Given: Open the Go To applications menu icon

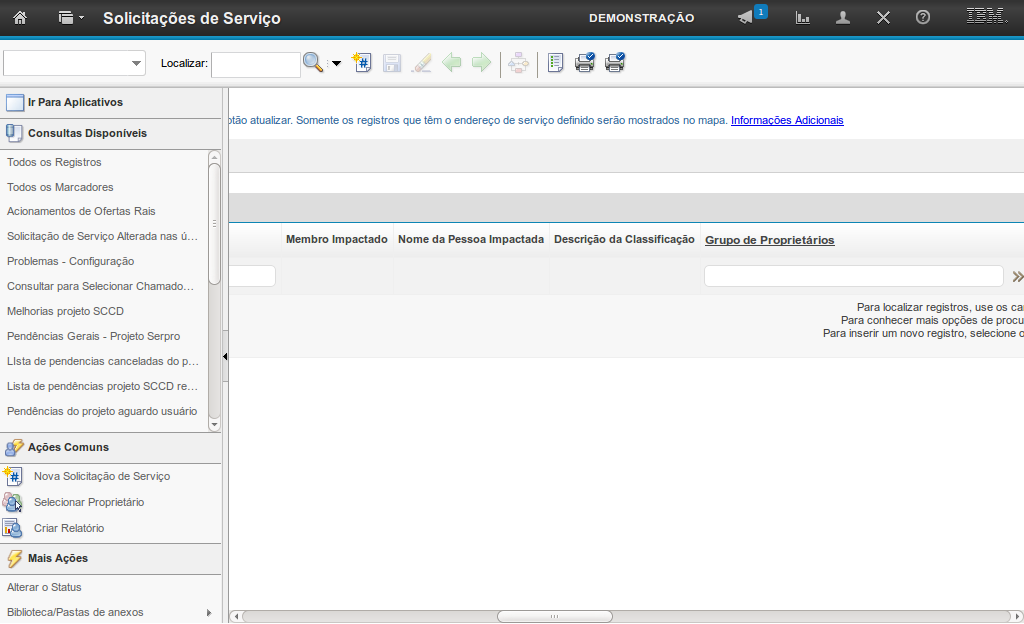Looking at the screenshot, I should [70, 18].
